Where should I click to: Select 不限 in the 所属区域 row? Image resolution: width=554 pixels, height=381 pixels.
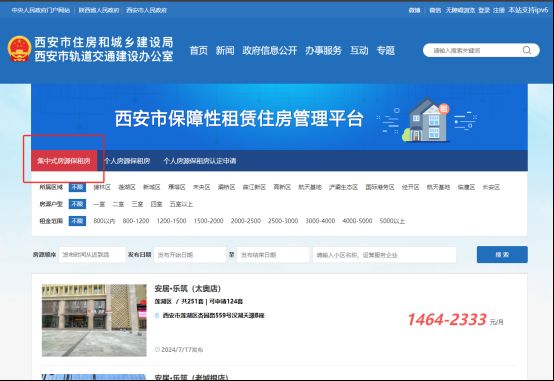pyautogui.click(x=77, y=187)
